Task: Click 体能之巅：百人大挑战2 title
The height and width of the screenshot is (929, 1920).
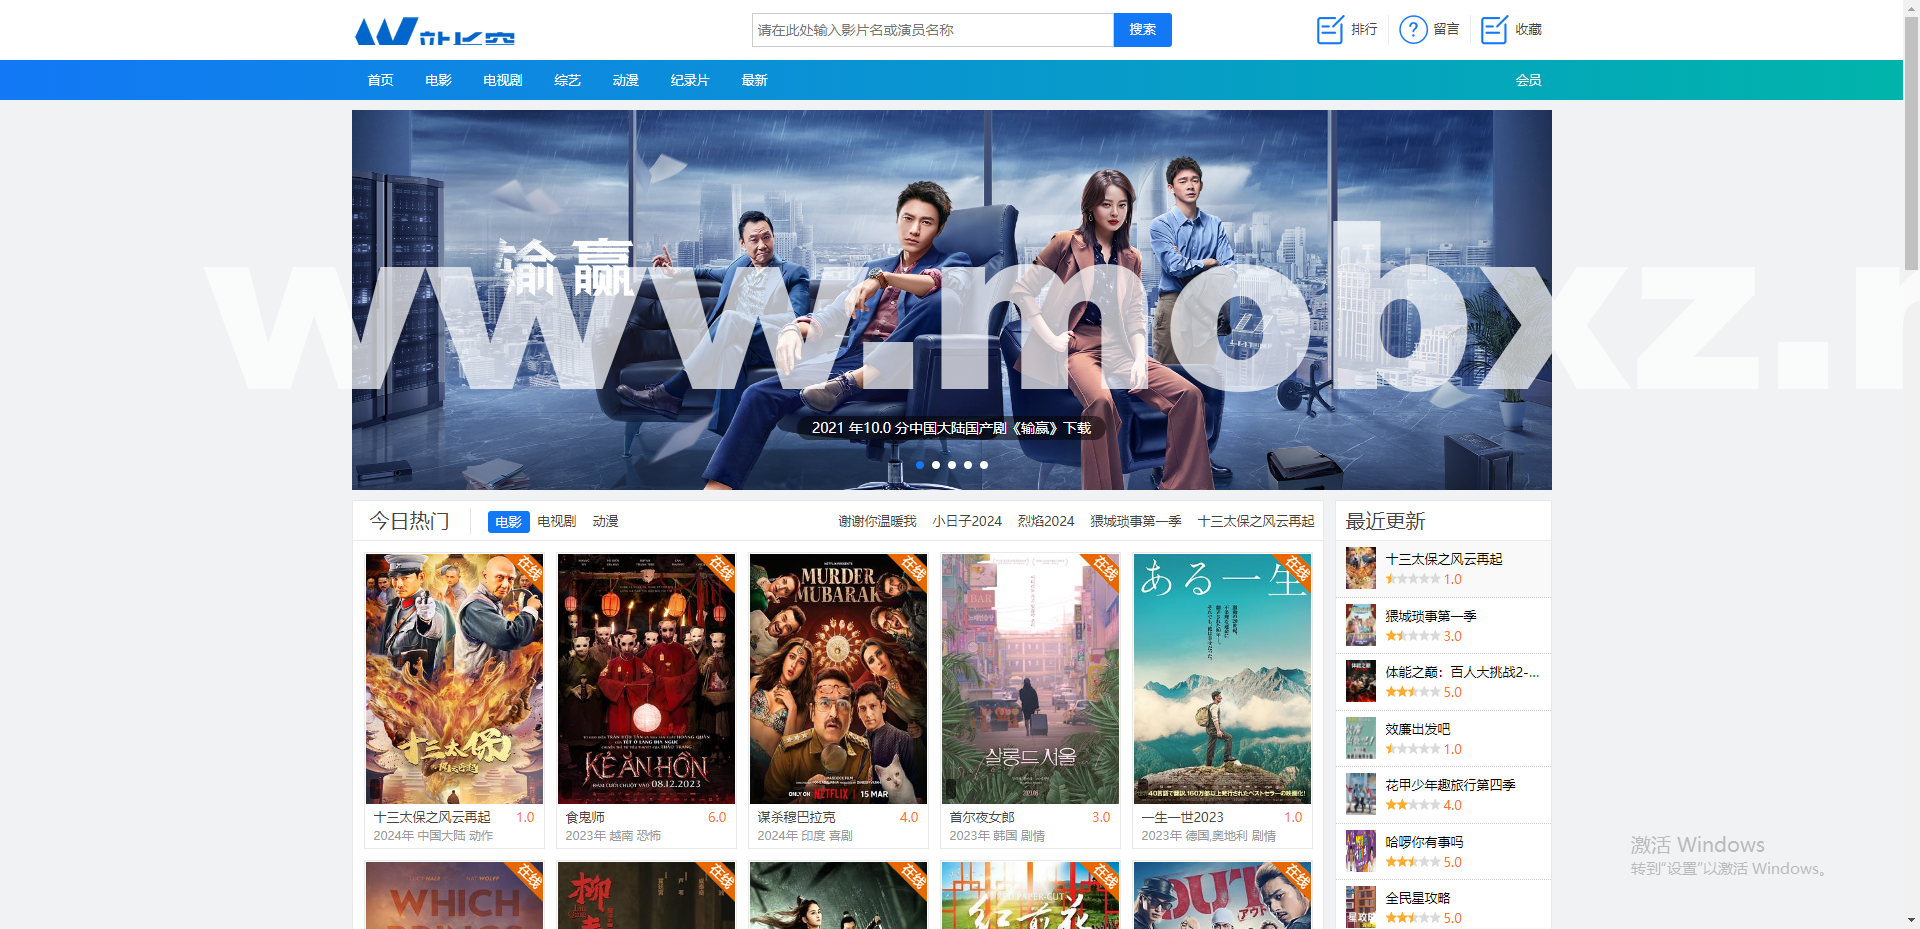Action: click(x=1462, y=672)
